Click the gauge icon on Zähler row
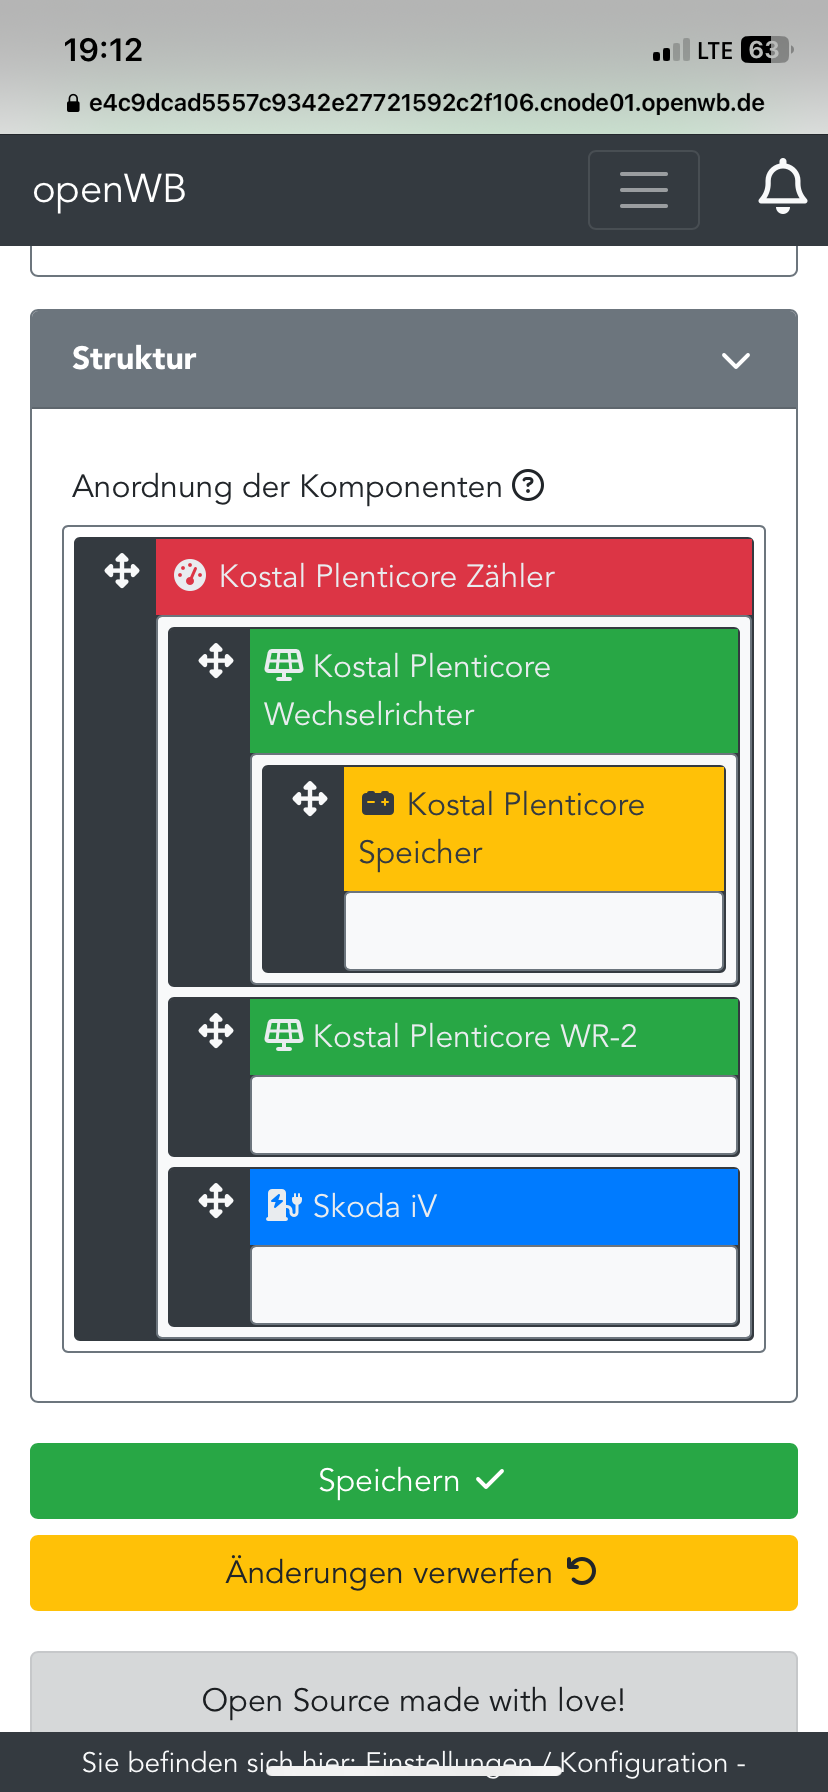The width and height of the screenshot is (828, 1792). point(190,576)
